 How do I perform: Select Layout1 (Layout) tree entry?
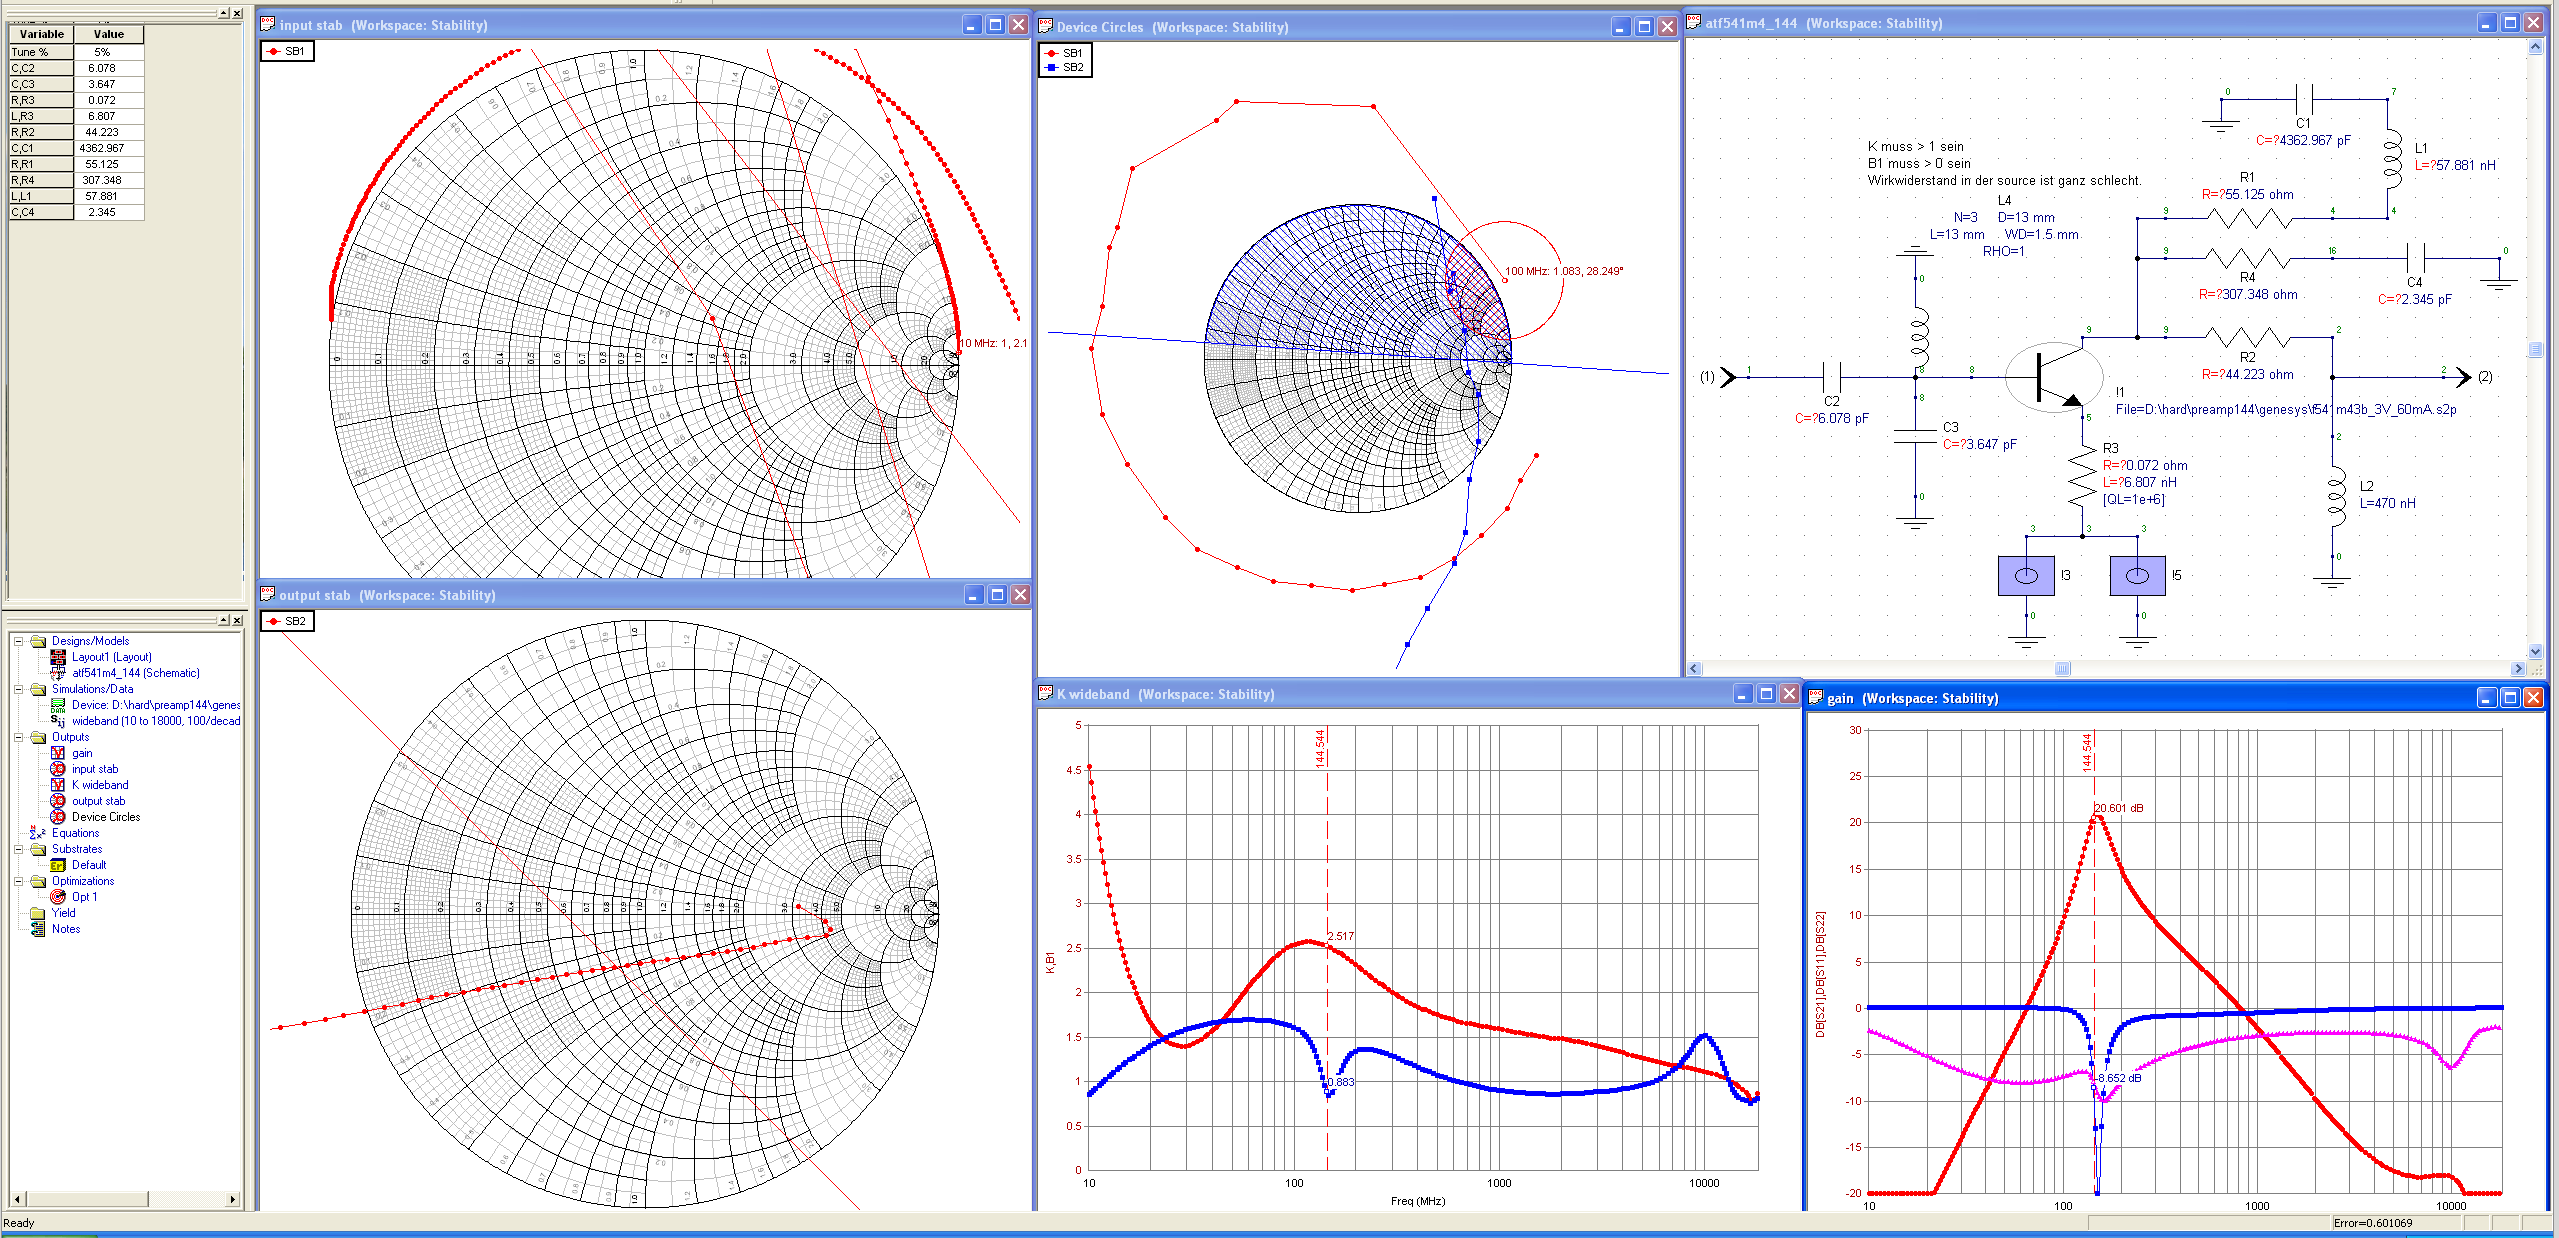(111, 657)
